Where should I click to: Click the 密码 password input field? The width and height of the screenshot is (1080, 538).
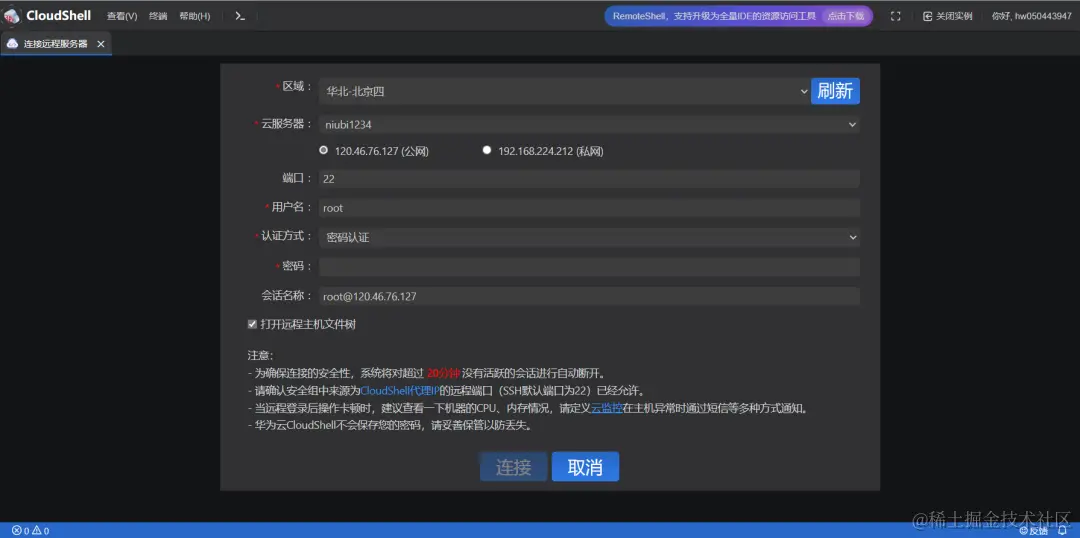coord(589,267)
